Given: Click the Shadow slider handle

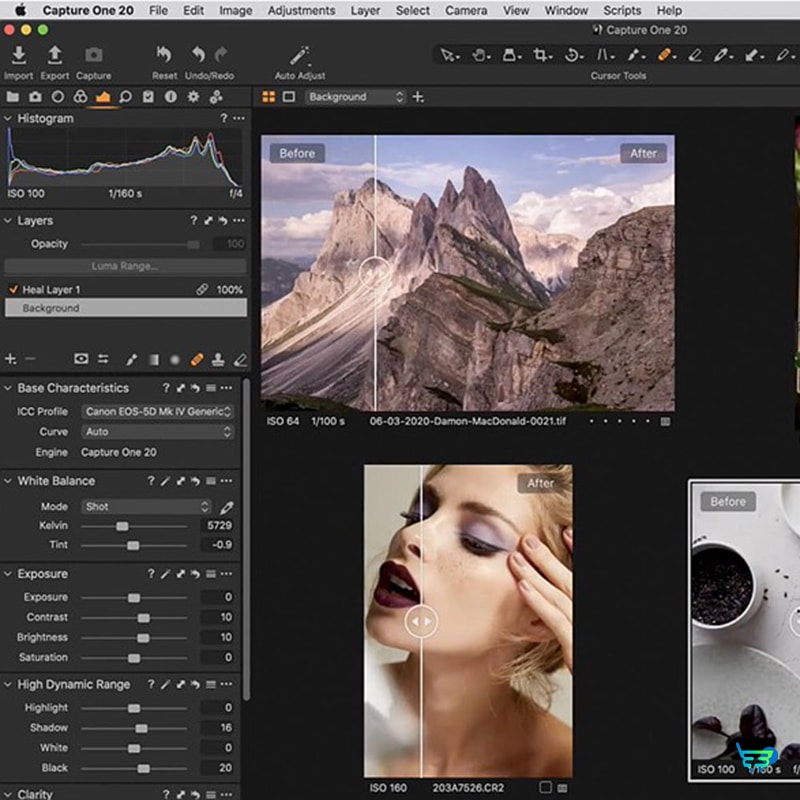Looking at the screenshot, I should pos(141,728).
